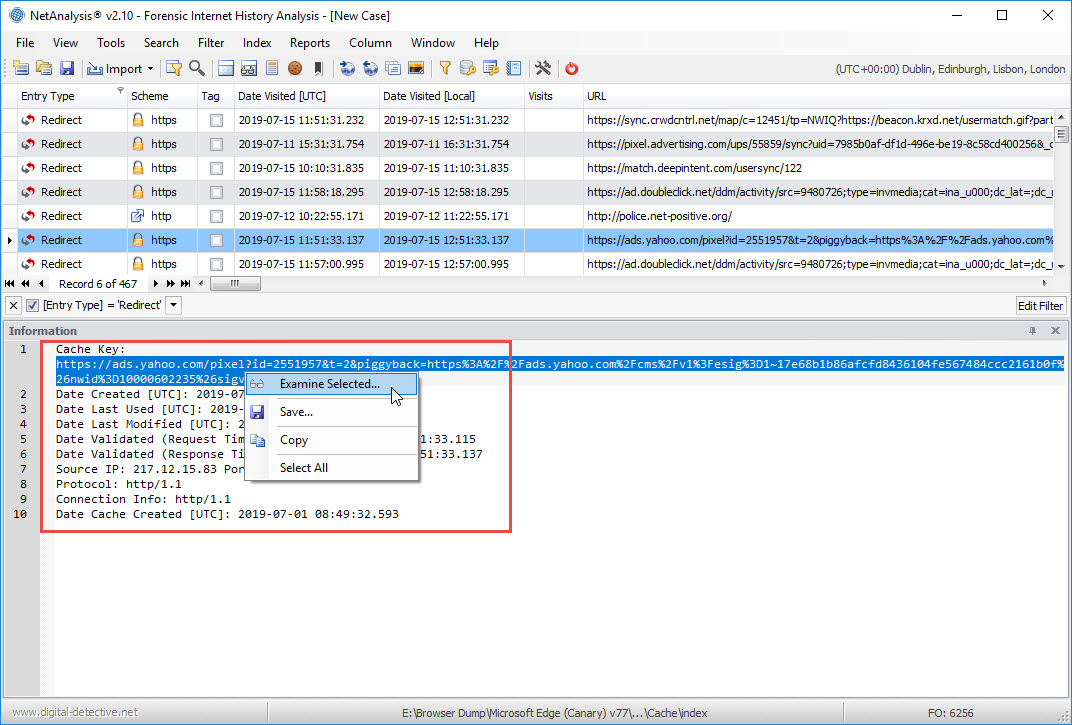
Task: Click the Entry Type column filter pin
Action: tap(120, 90)
